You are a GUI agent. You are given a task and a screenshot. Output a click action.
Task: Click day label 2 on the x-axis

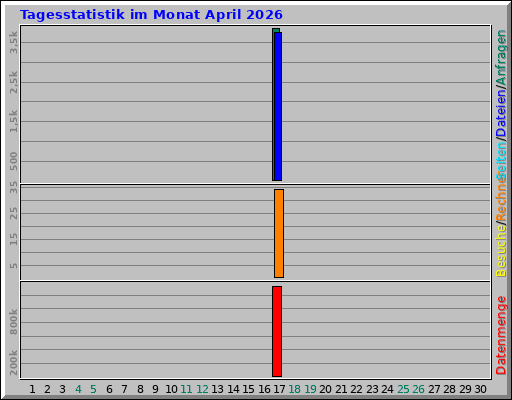coord(47,389)
